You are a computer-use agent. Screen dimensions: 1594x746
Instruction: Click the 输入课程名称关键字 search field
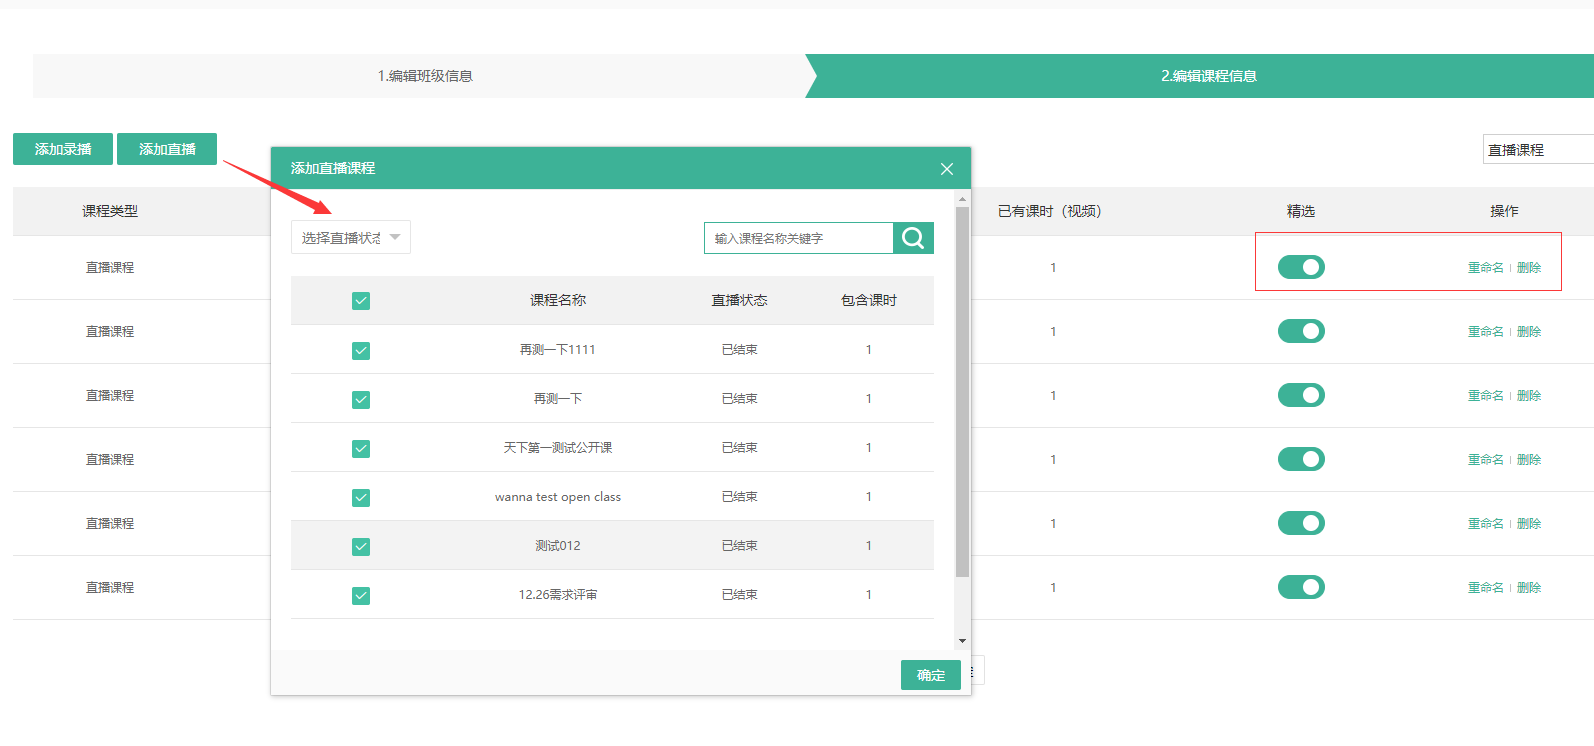coord(799,238)
